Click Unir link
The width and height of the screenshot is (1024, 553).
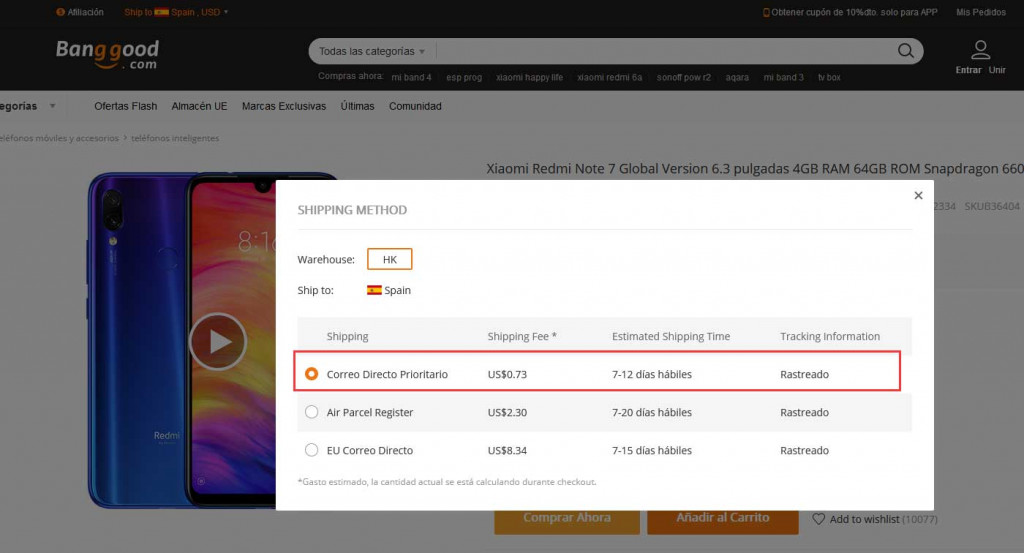point(997,70)
